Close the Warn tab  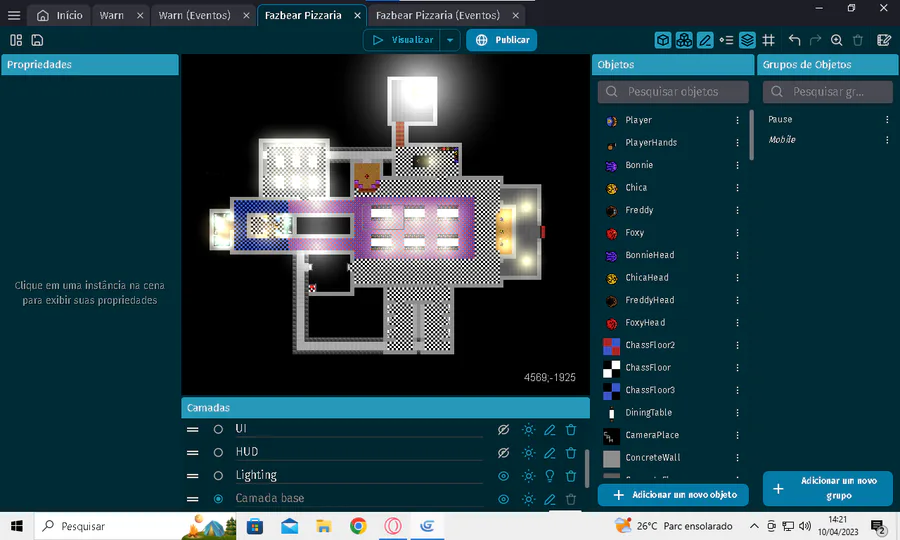pos(140,15)
